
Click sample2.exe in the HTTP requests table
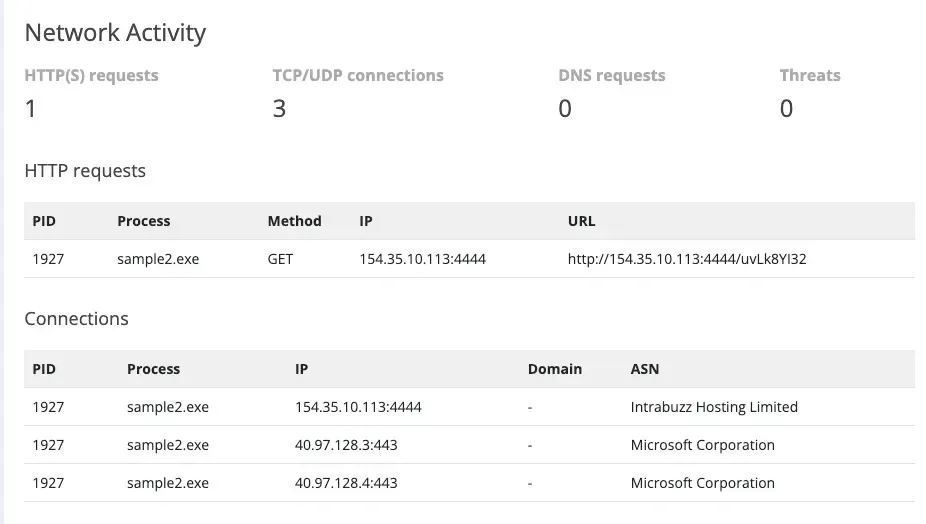(x=158, y=259)
